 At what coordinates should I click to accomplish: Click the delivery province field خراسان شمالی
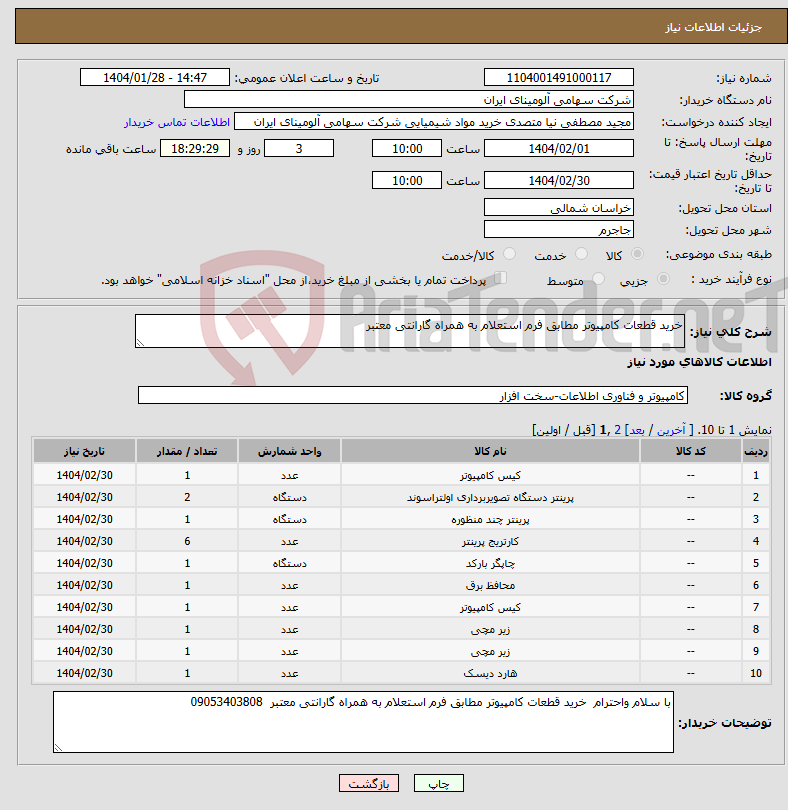coord(559,208)
